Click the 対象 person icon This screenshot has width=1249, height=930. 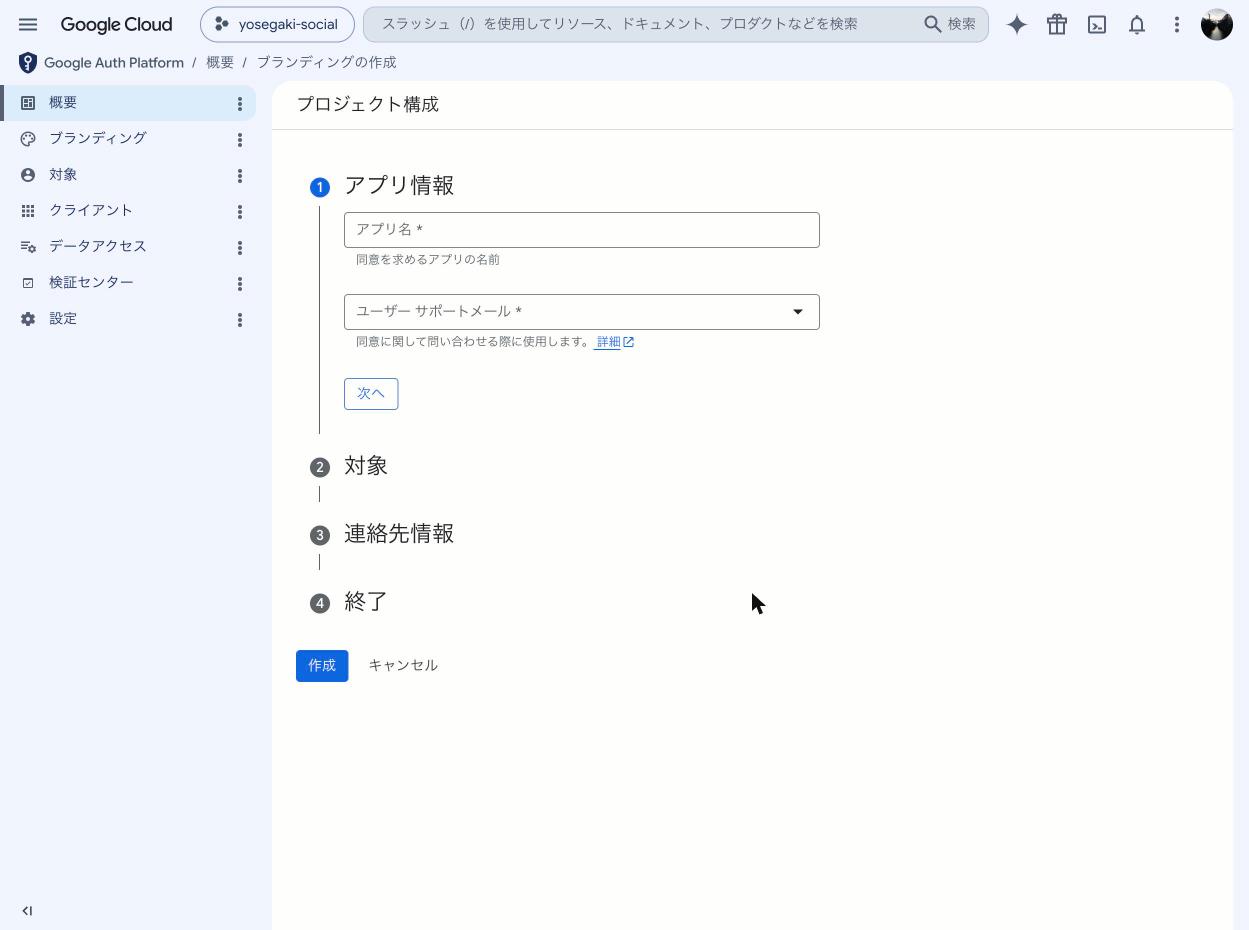click(28, 175)
